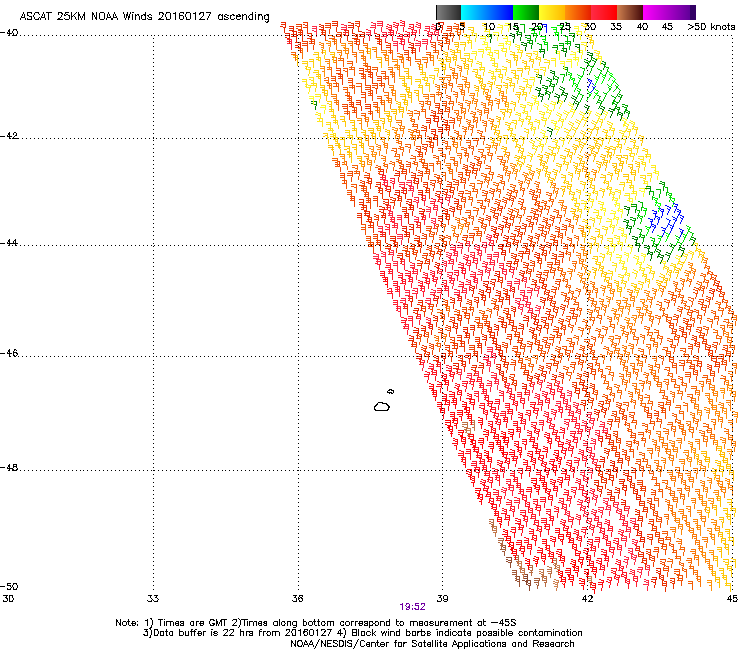Click the plot title 'ASCAT 25KM NOAA Winds 20160127 ascending'
This screenshot has height=650, width=740.
point(144,17)
